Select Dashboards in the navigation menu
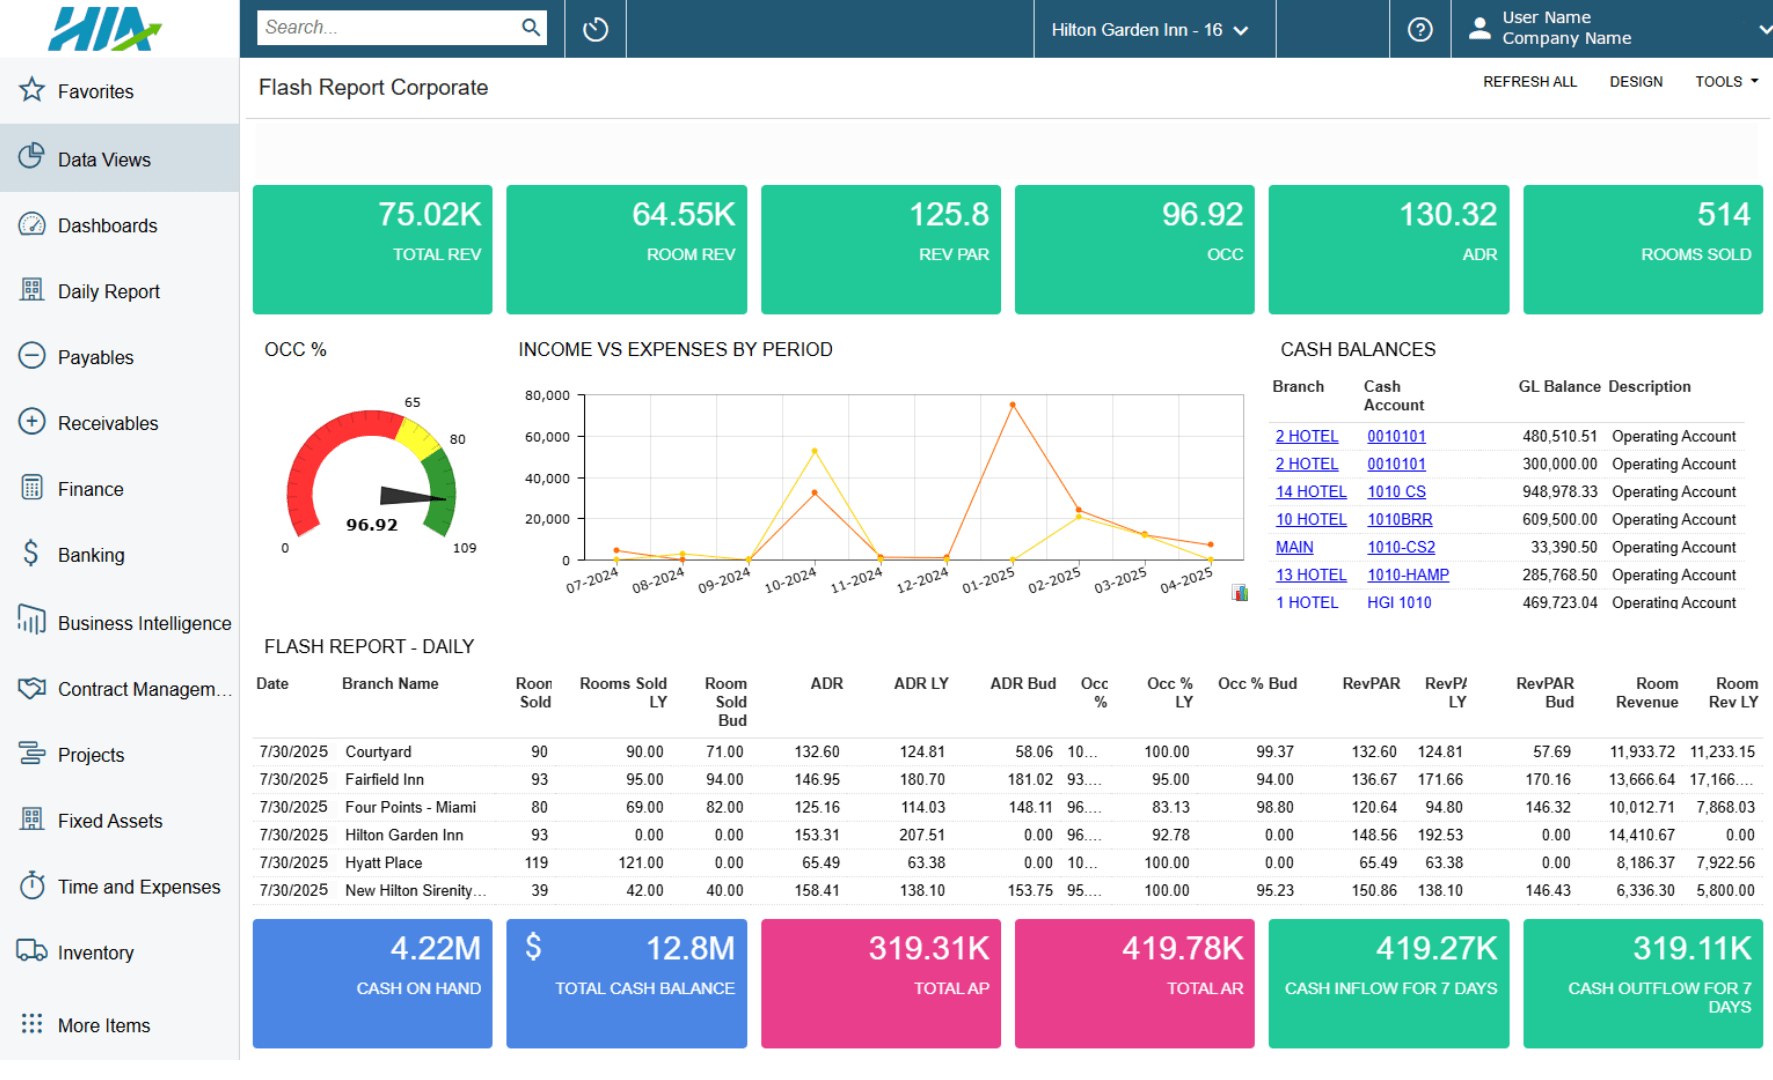Screen dimensions: 1773x1080 pyautogui.click(x=107, y=225)
